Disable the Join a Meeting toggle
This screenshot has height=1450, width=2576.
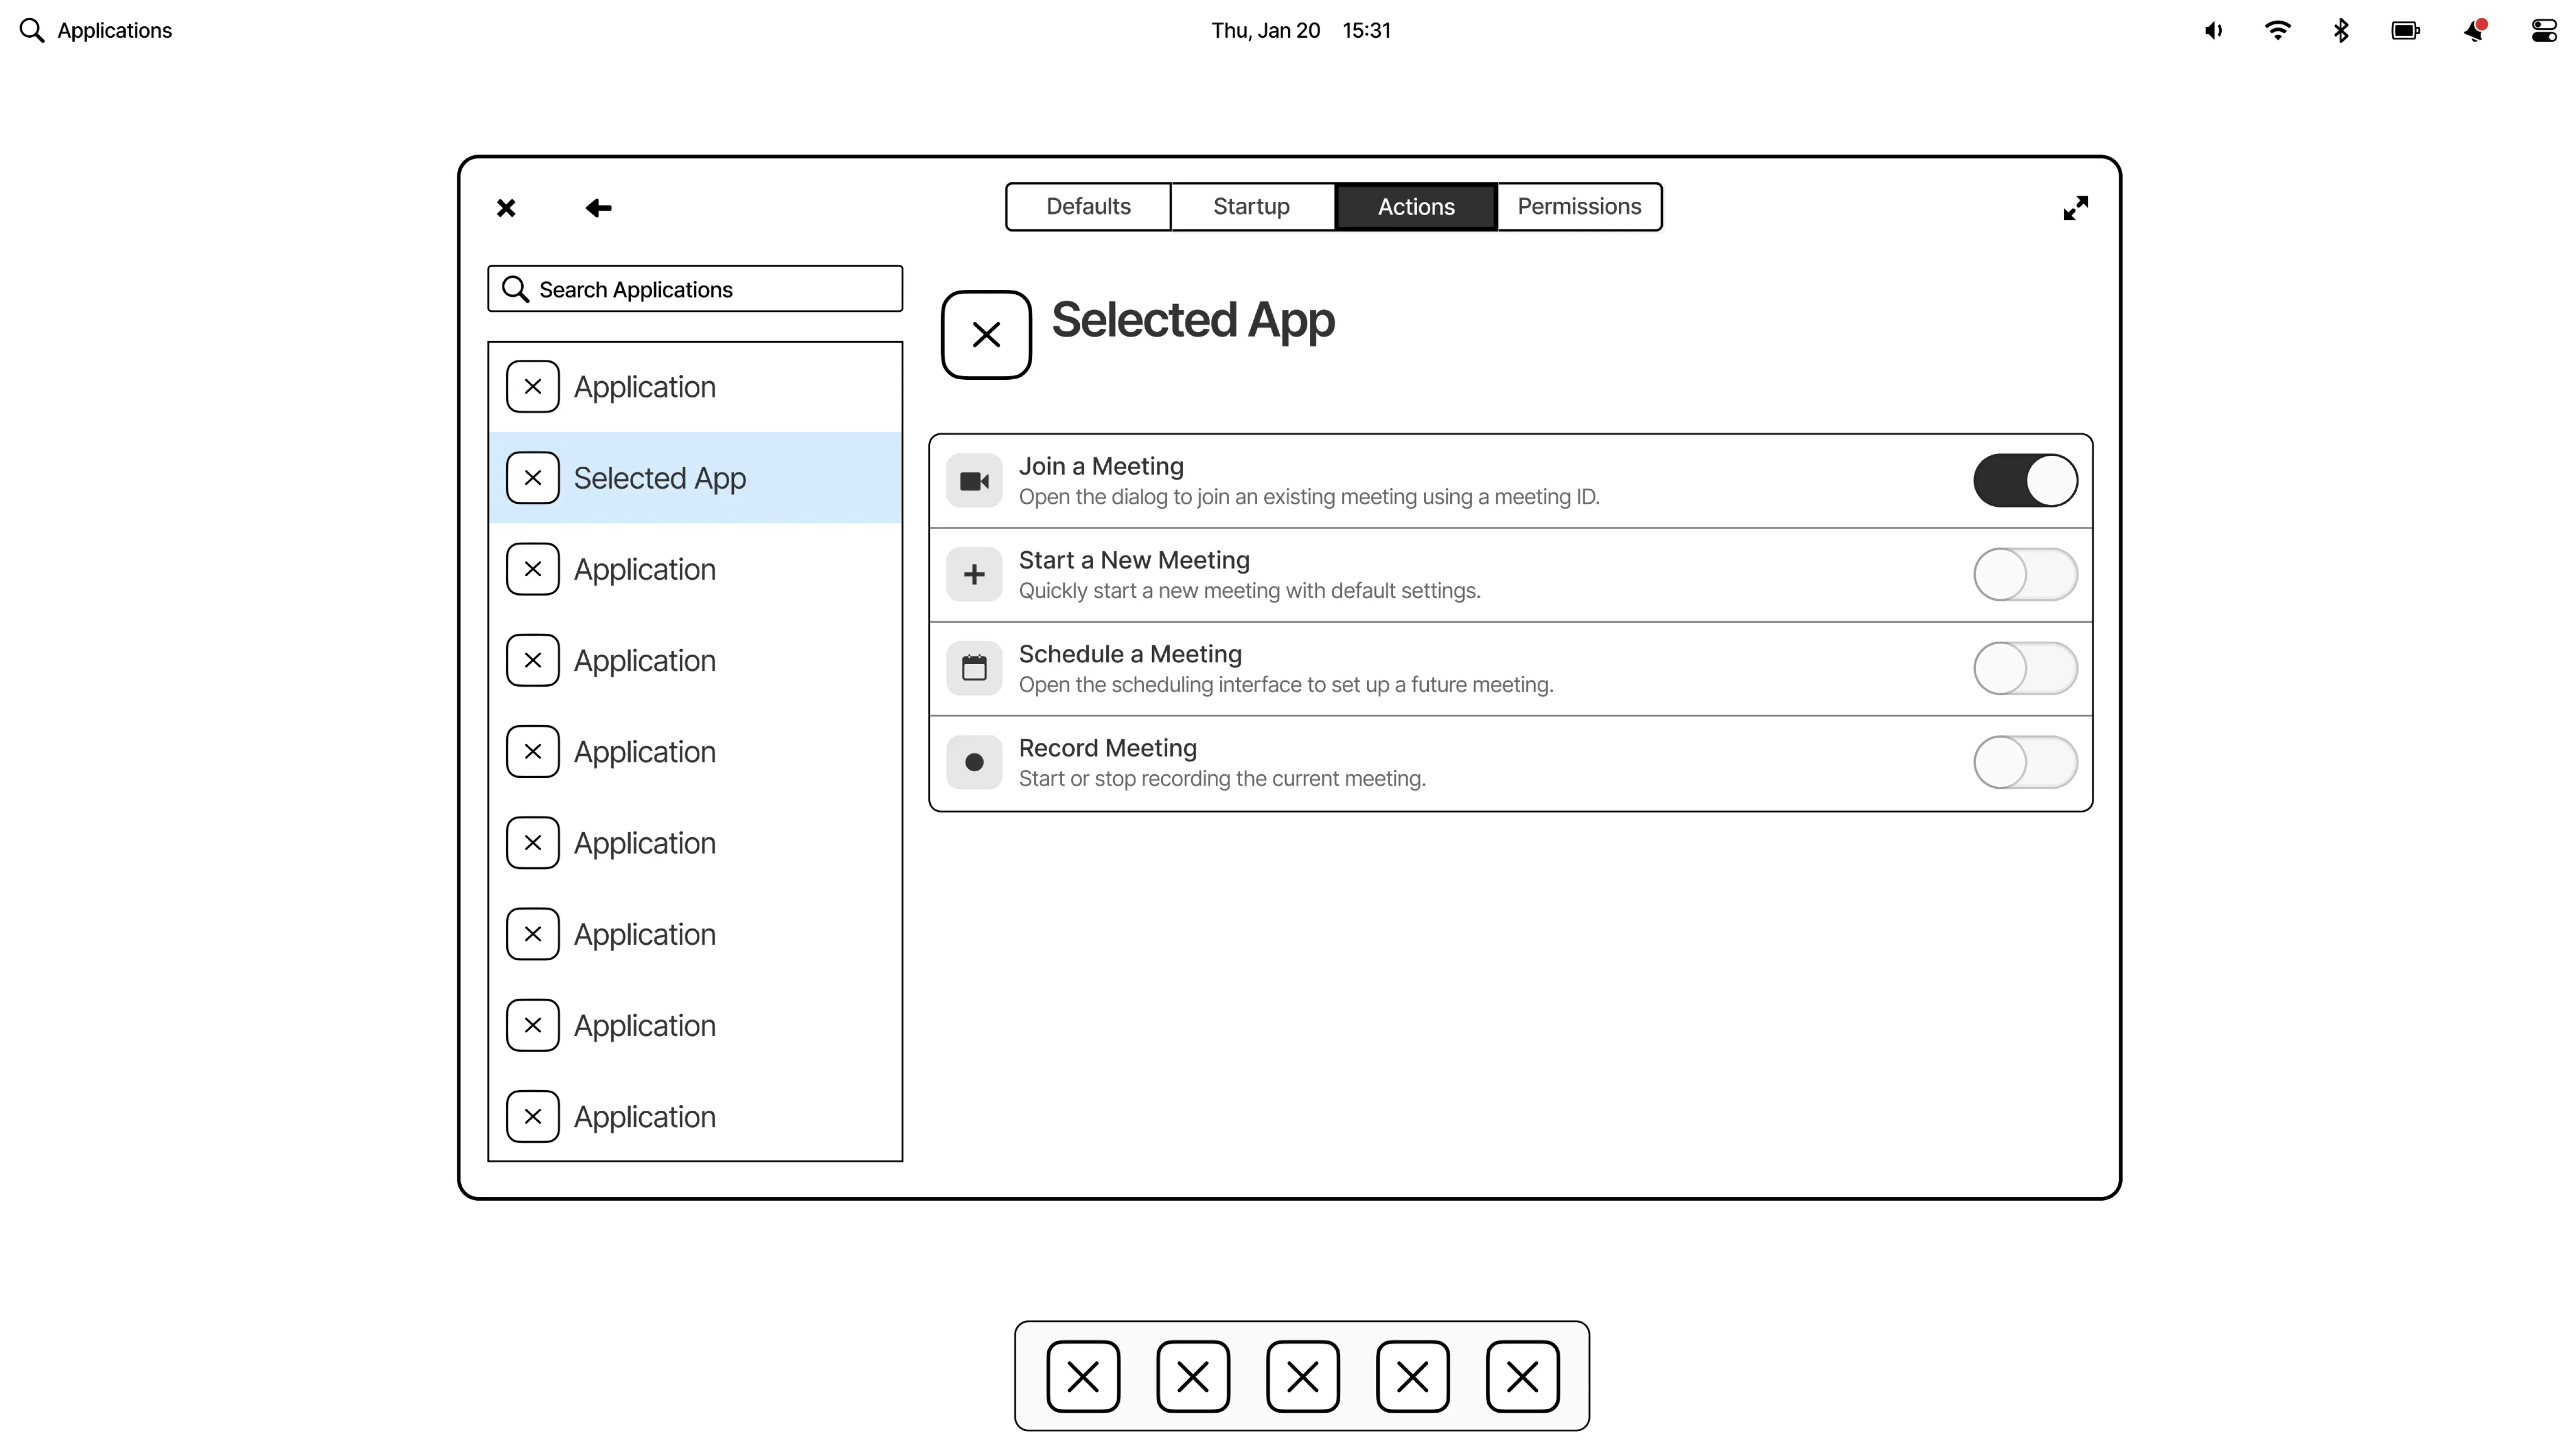point(2025,481)
